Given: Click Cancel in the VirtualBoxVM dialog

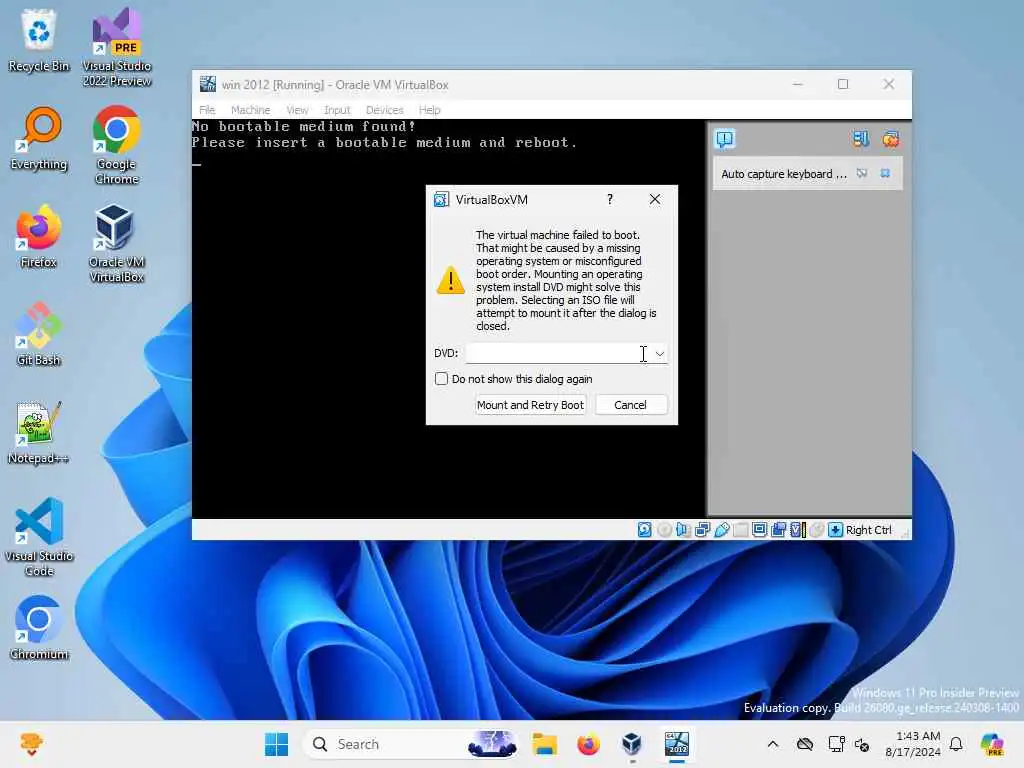Looking at the screenshot, I should coord(631,405).
